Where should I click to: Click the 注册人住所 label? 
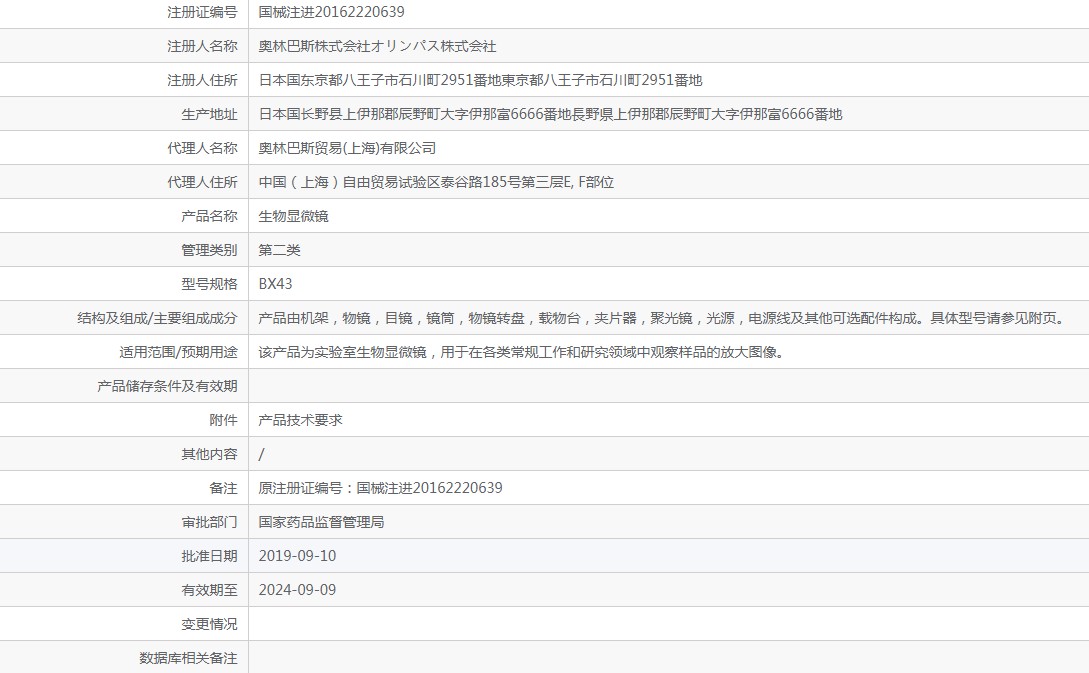(202, 80)
